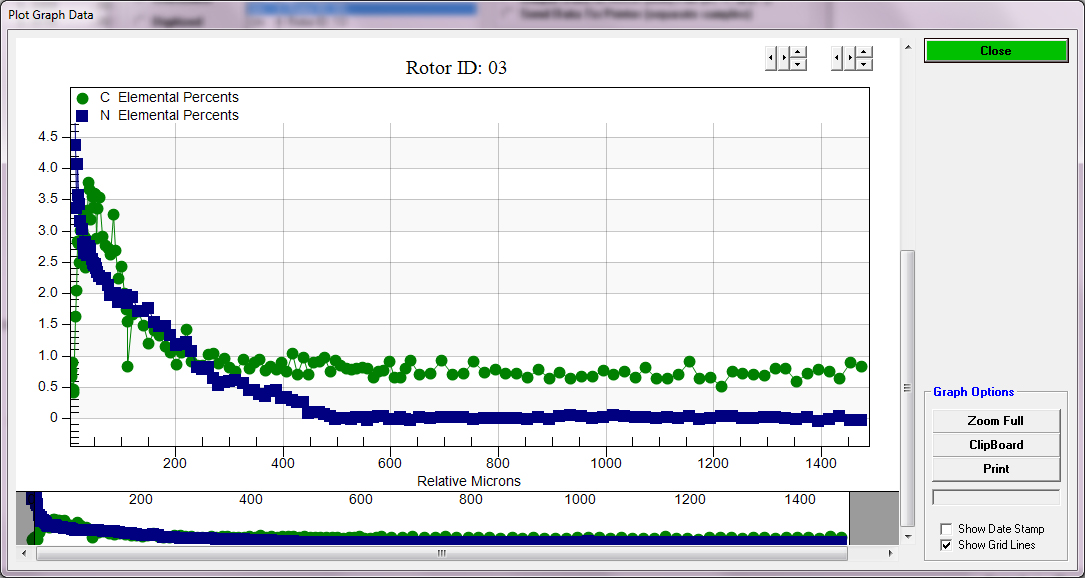Click the horizontal scrollbar right arrow
This screenshot has height=578, width=1085.
pos(891,552)
